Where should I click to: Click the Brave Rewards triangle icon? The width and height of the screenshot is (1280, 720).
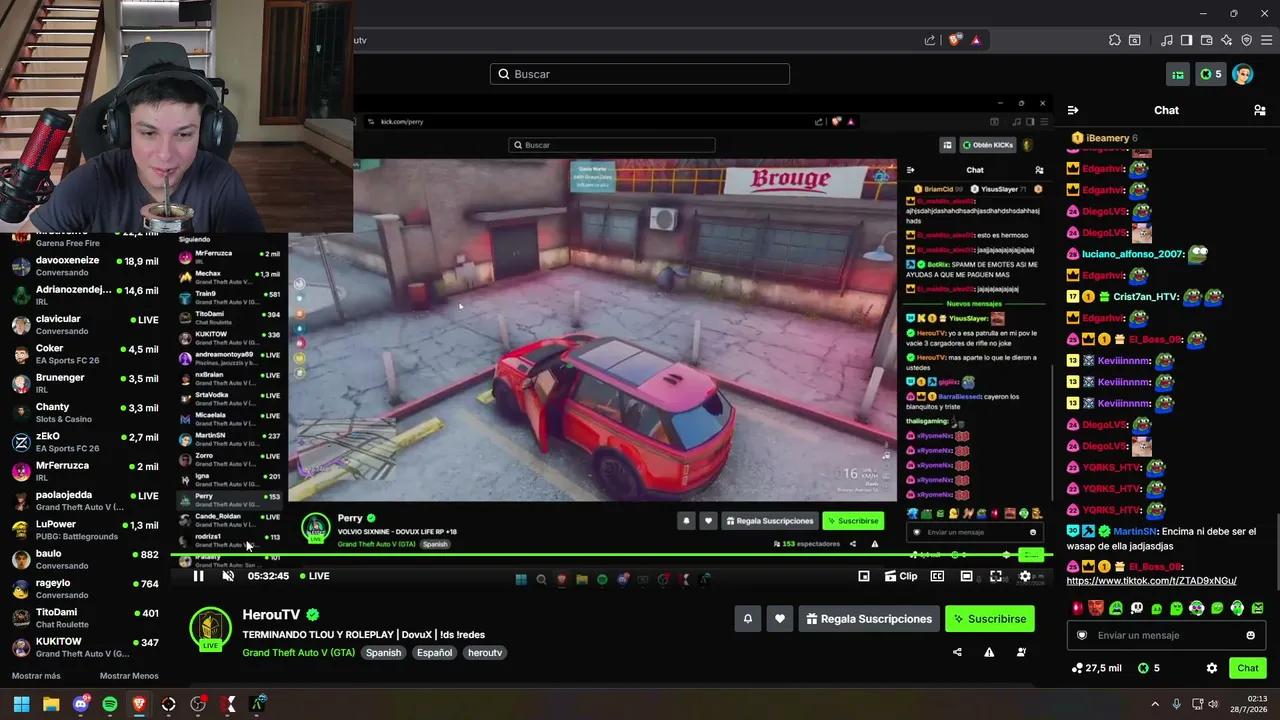click(x=976, y=40)
